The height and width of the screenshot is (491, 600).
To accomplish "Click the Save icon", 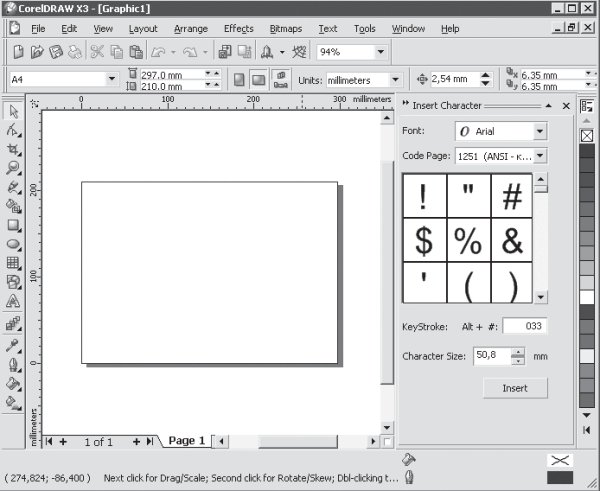I will click(56, 52).
